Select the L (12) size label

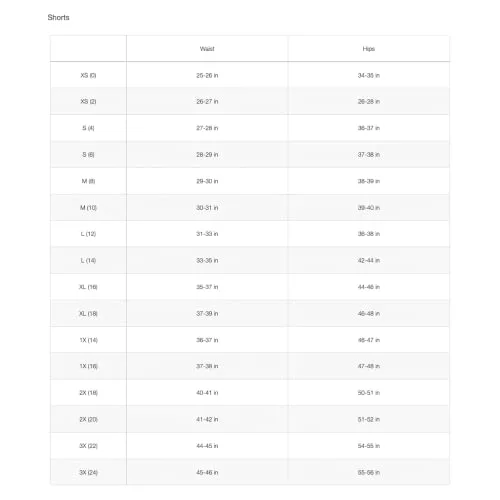[x=88, y=234]
